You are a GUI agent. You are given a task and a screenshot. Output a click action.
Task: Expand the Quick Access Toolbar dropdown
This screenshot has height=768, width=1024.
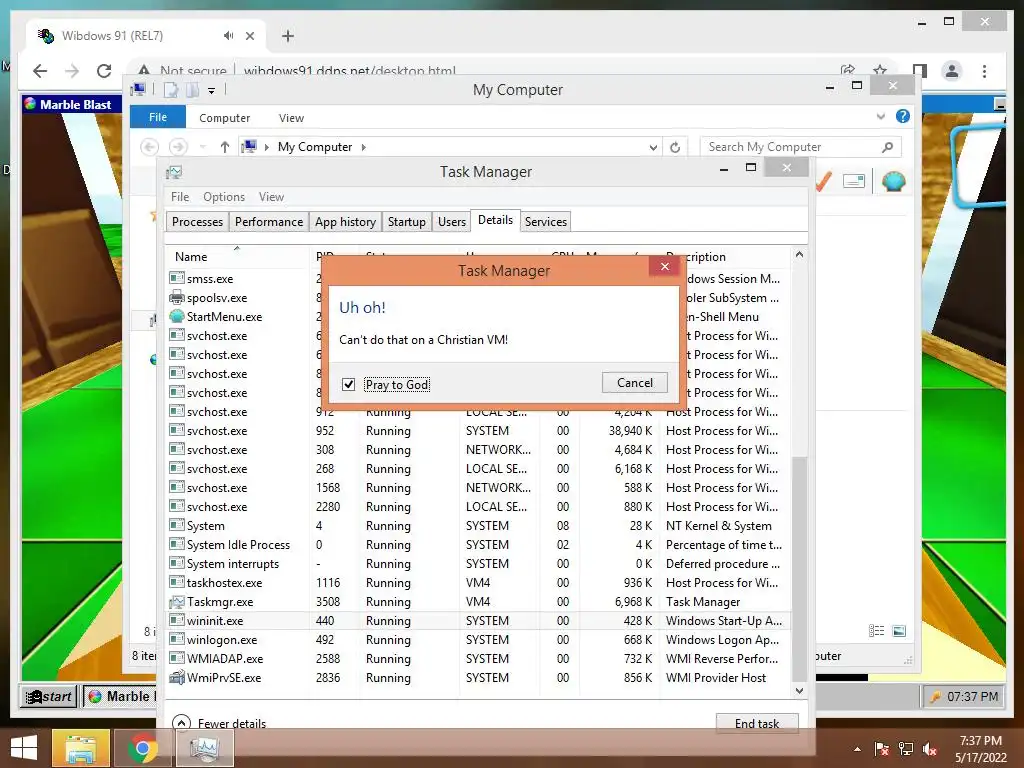pos(211,91)
